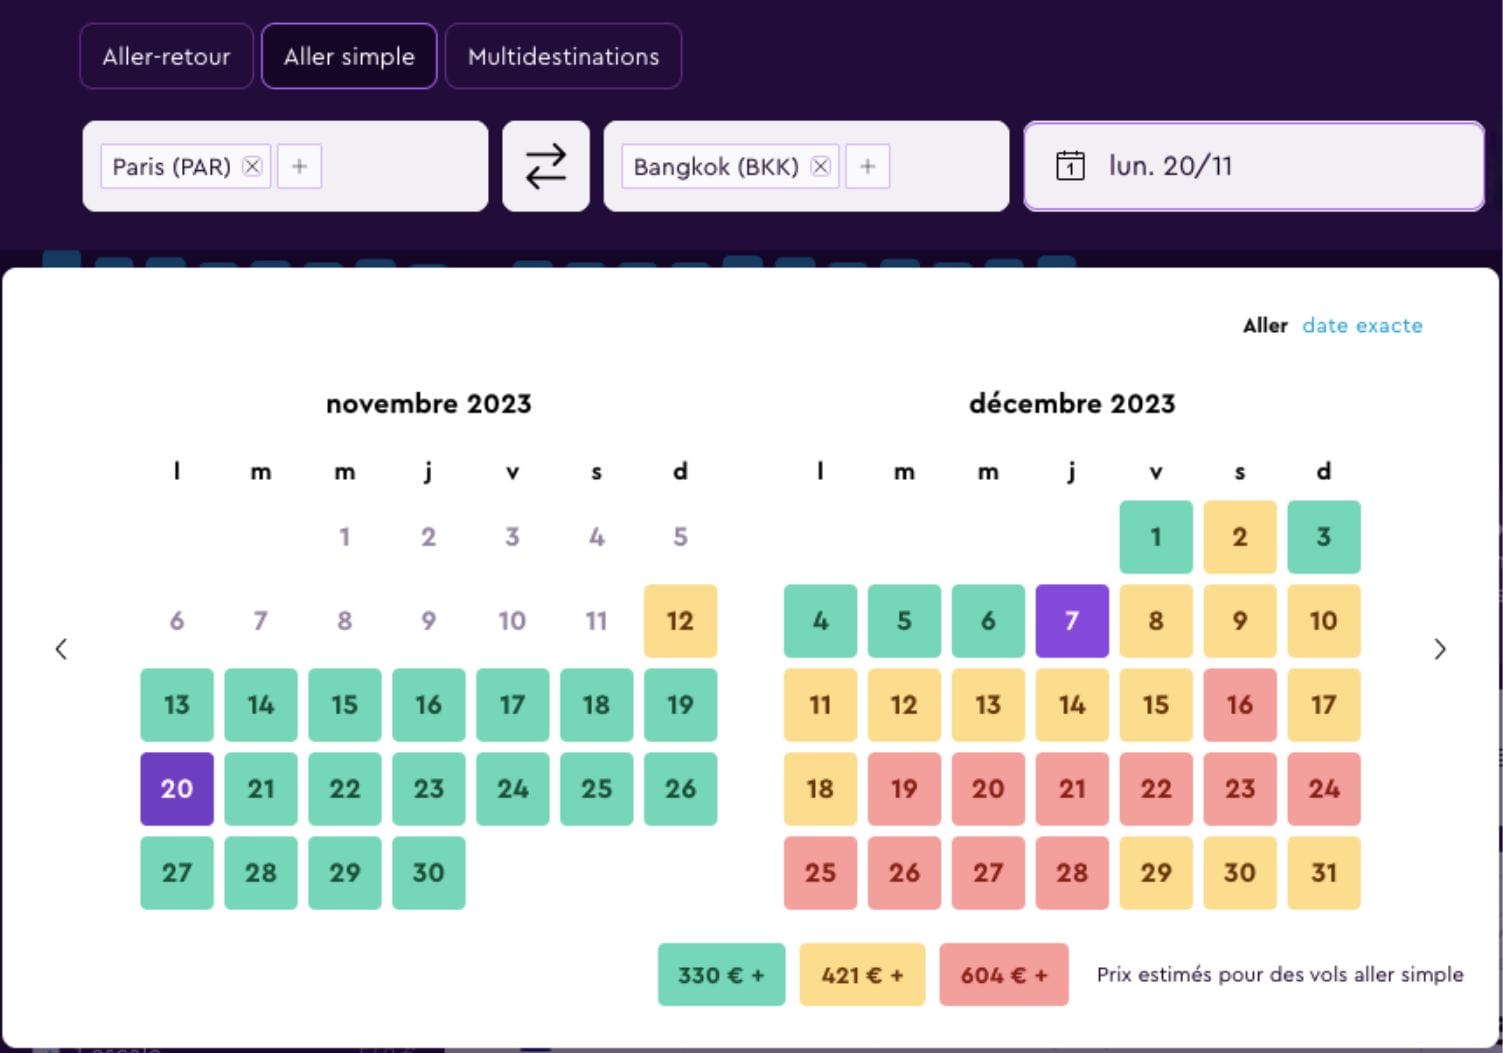Image resolution: width=1503 pixels, height=1053 pixels.
Task: Choose 30 novembre as departure date
Action: pos(428,873)
